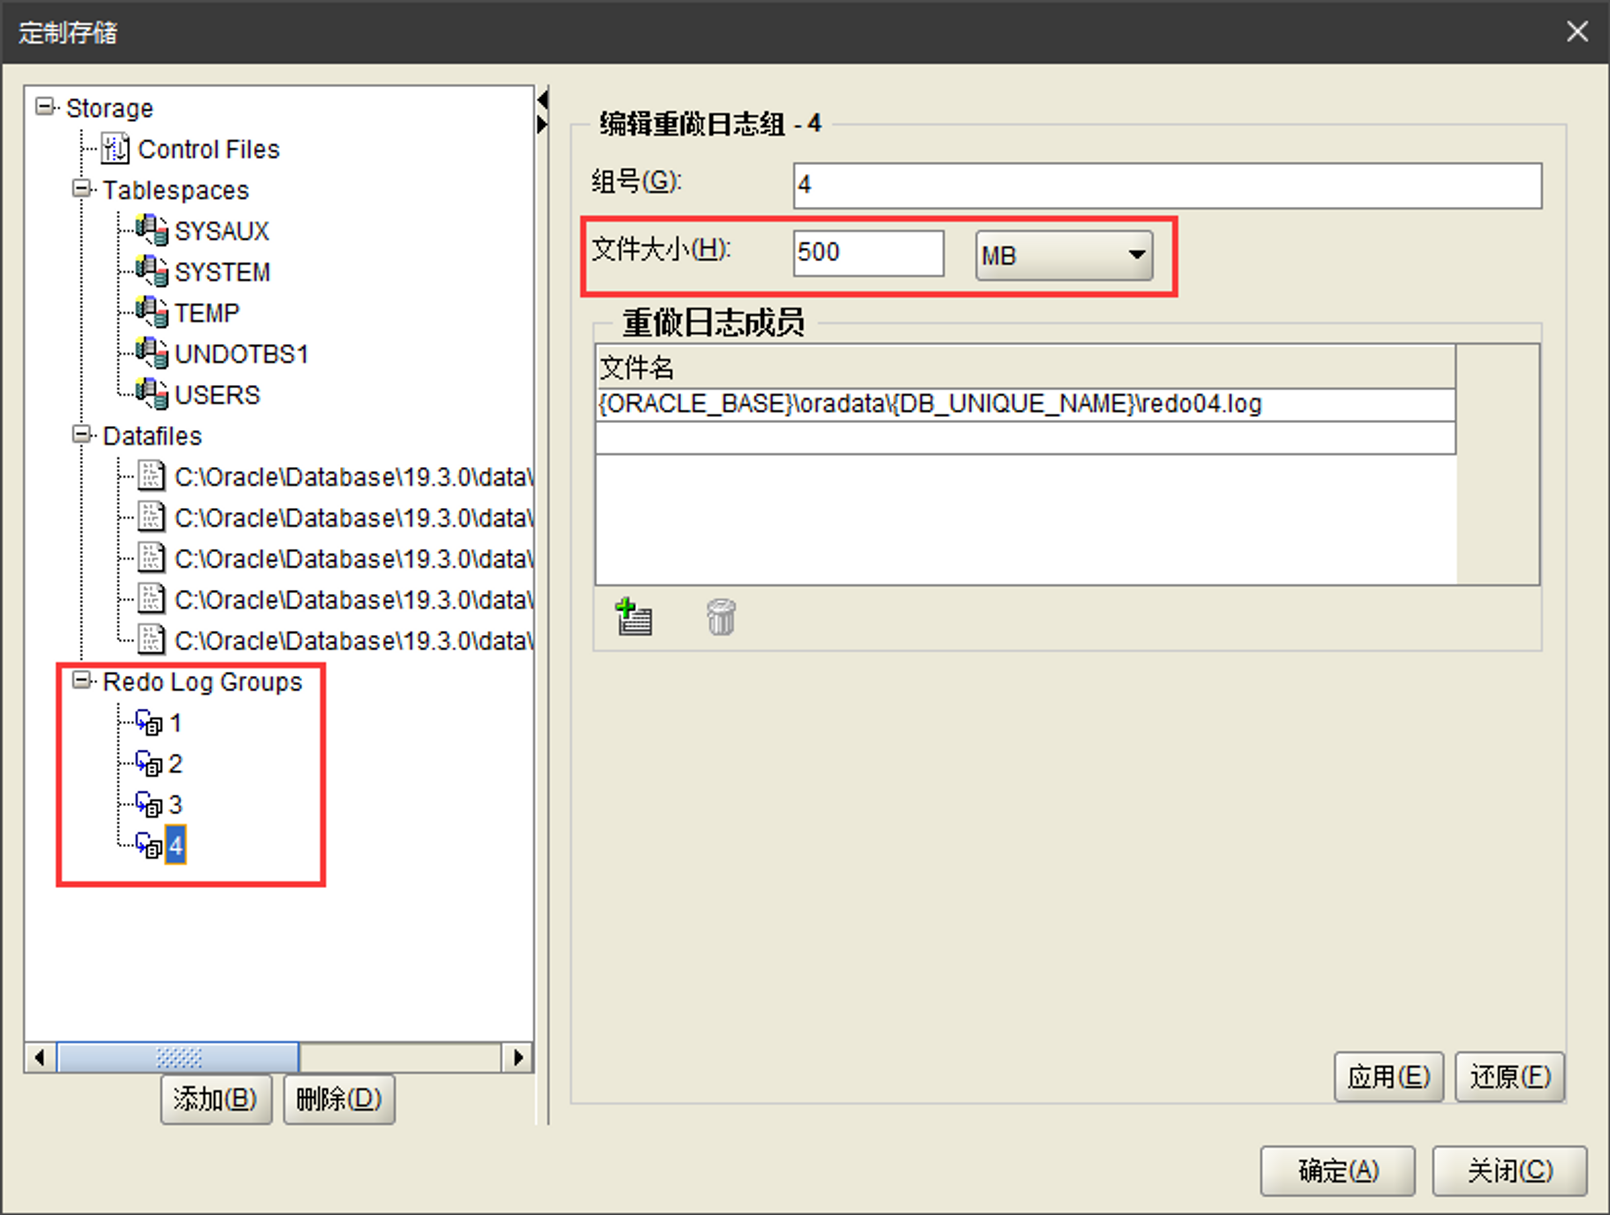This screenshot has height=1215, width=1610.
Task: Click the SYSAUX tablespace icon
Action: [x=152, y=231]
